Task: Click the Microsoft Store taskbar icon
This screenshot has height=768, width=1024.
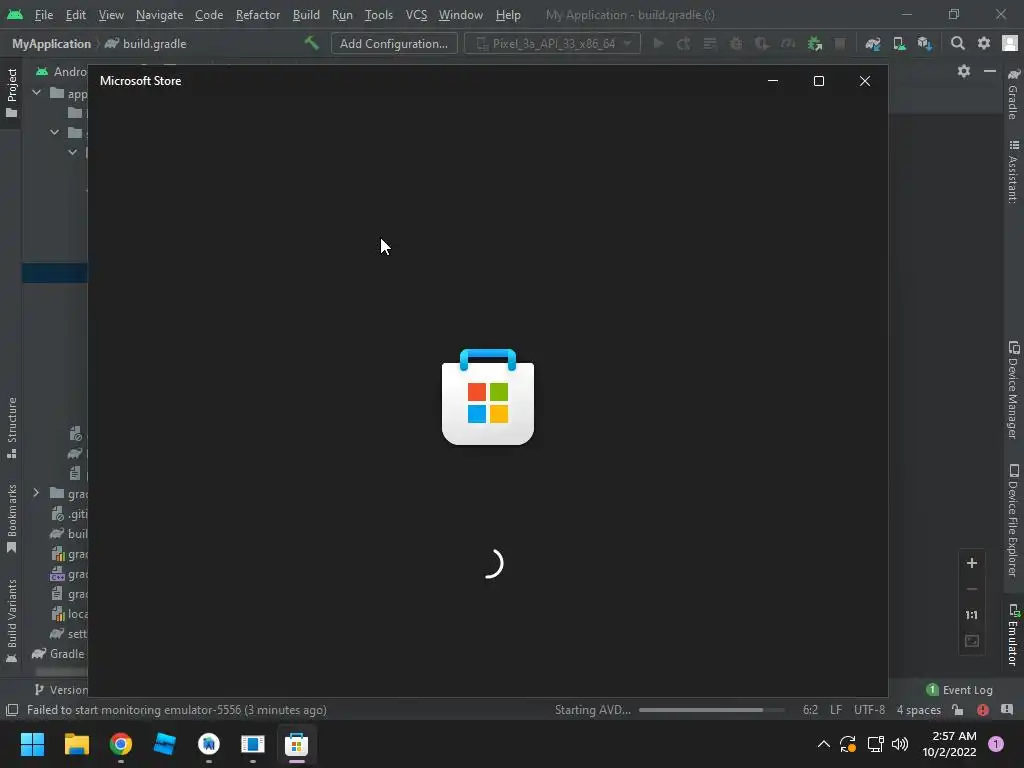Action: pos(296,744)
